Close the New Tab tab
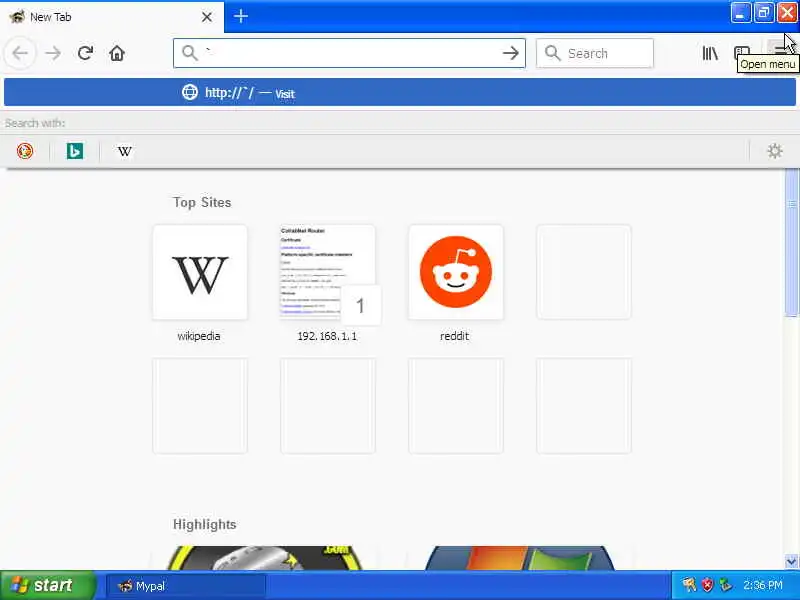The height and width of the screenshot is (600, 800). (x=207, y=17)
